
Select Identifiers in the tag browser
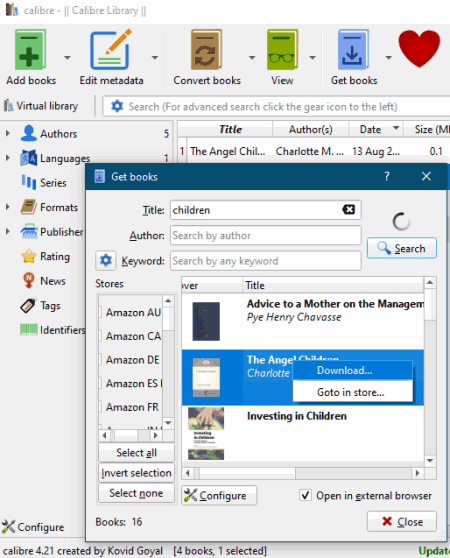pyautogui.click(x=63, y=330)
